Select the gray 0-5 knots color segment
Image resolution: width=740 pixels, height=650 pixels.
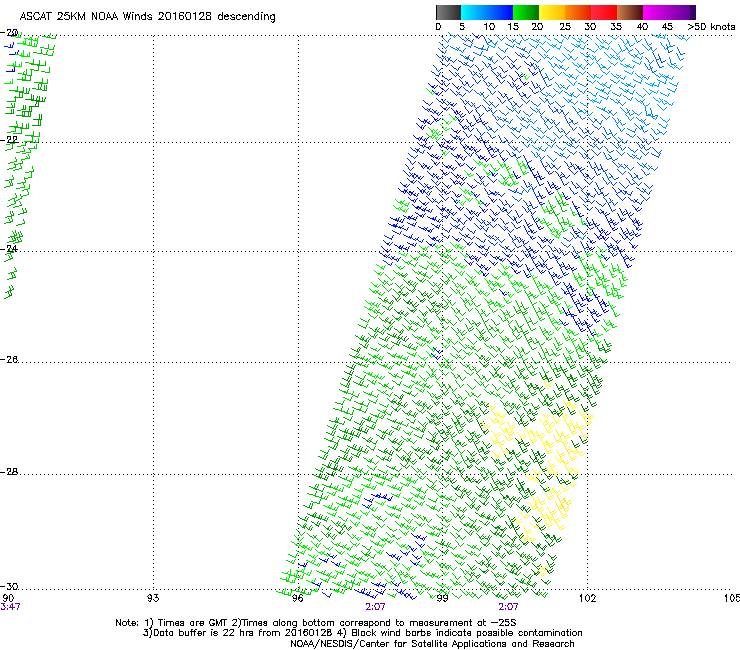(x=448, y=12)
